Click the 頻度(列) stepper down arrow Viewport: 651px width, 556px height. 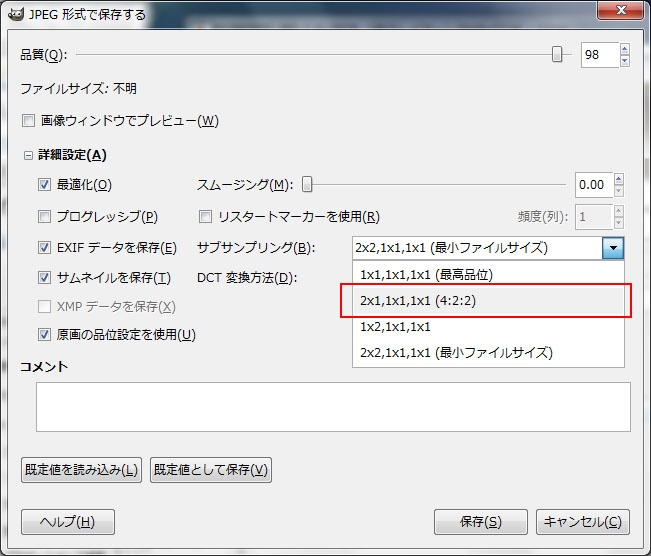tap(619, 223)
